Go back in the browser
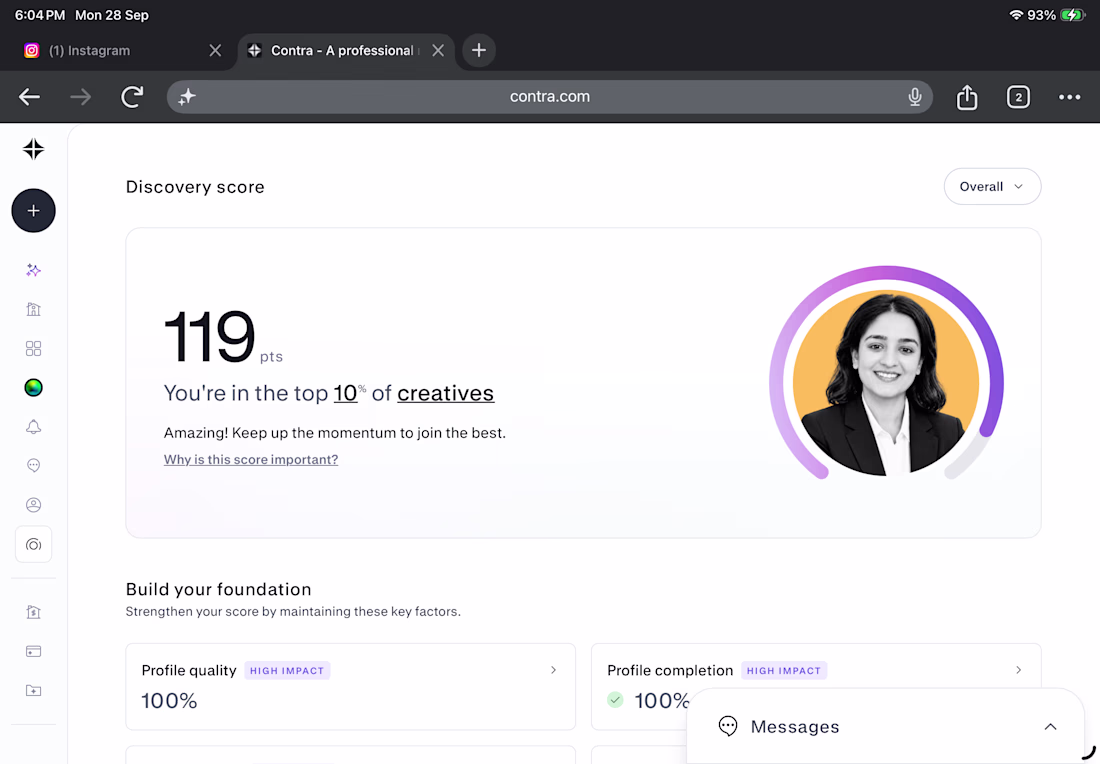The width and height of the screenshot is (1100, 764). point(29,97)
